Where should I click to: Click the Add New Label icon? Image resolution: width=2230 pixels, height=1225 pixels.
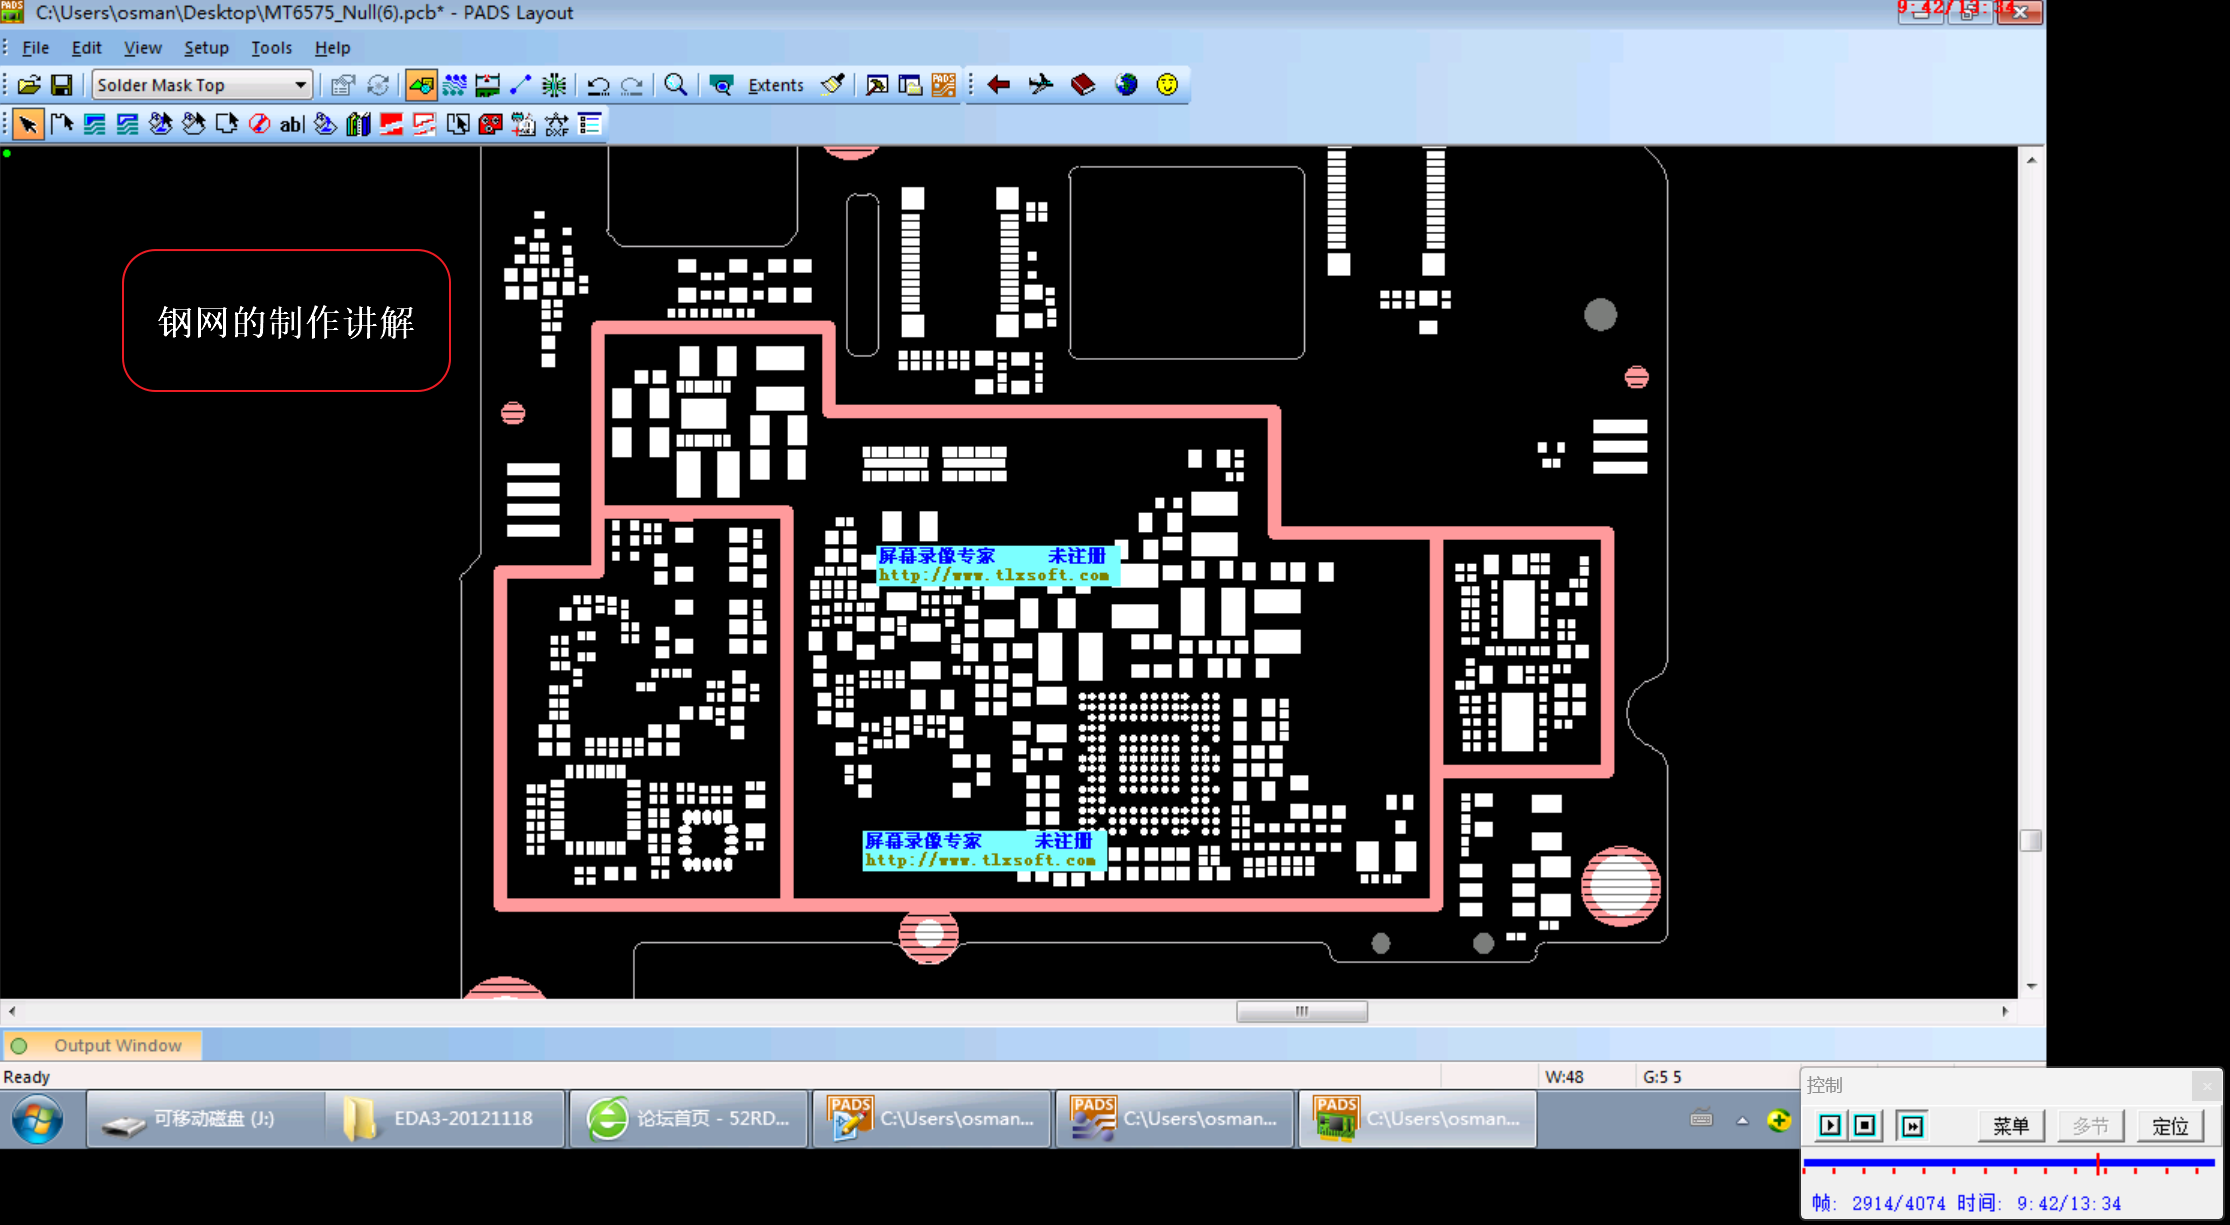[523, 124]
